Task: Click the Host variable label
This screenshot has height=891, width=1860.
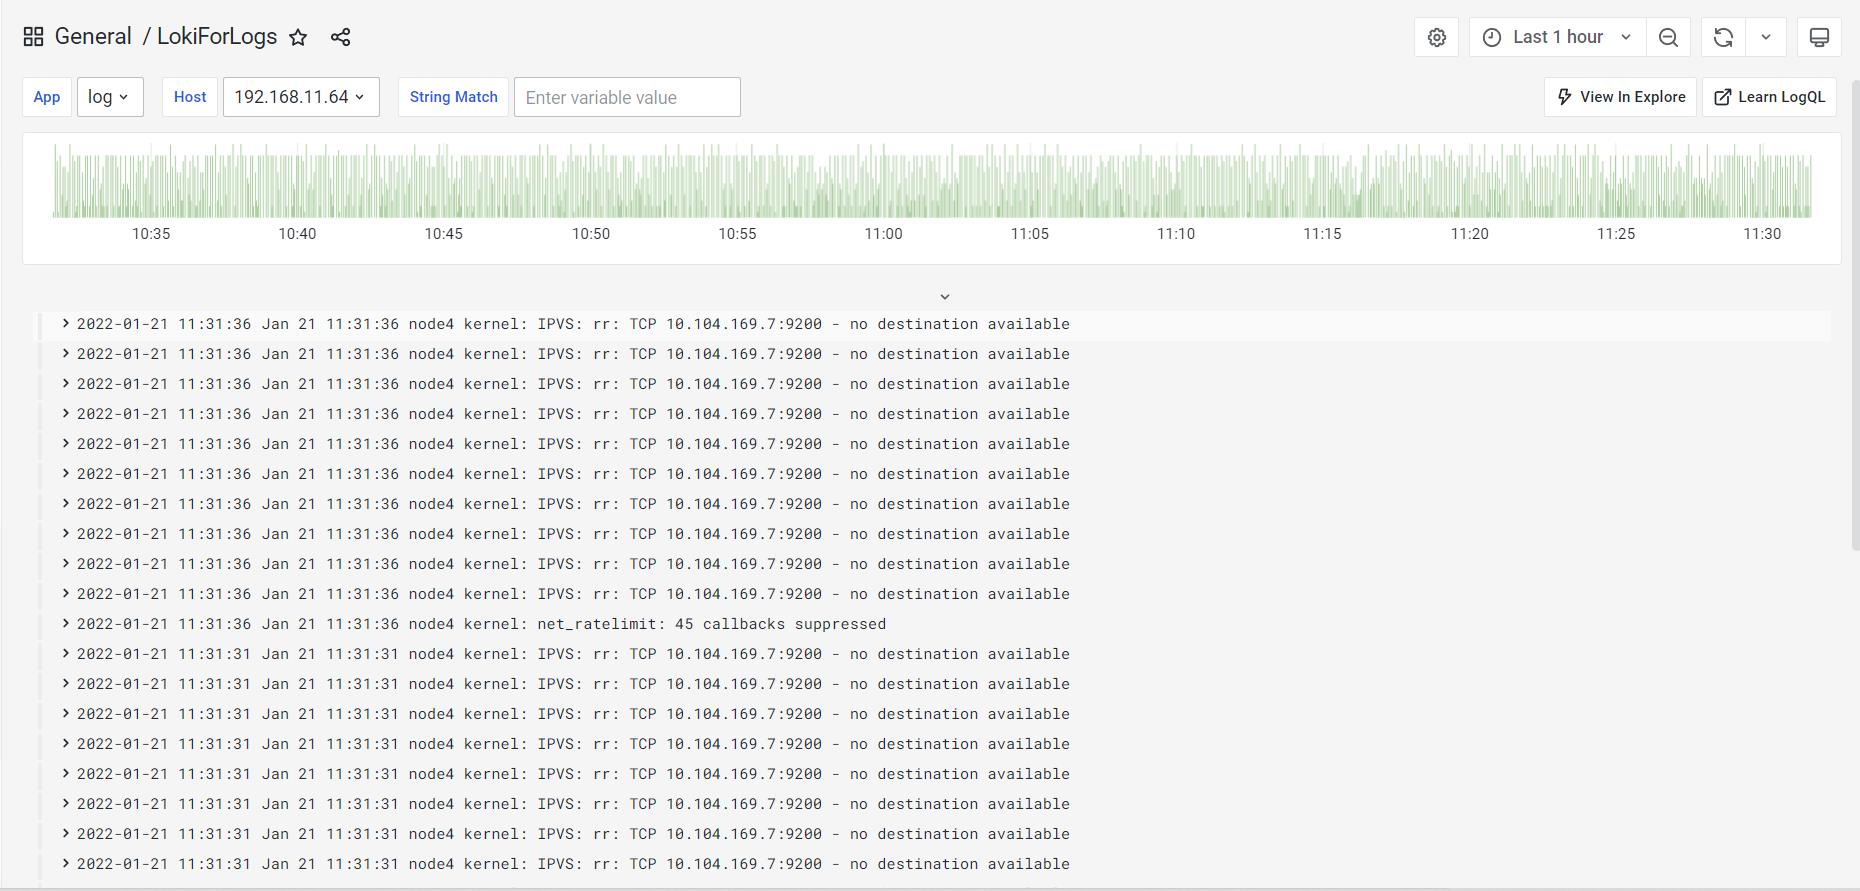Action: click(190, 97)
